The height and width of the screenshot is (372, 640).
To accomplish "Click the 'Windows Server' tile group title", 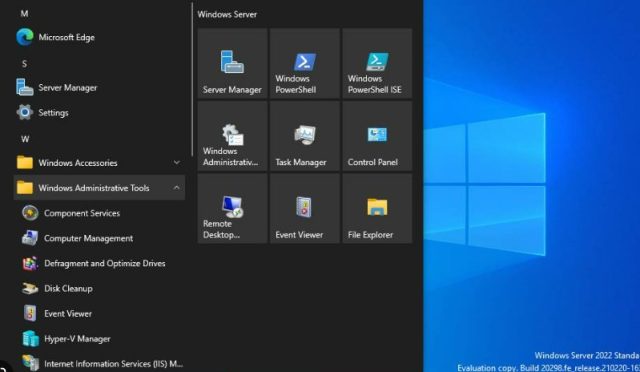I will click(227, 15).
